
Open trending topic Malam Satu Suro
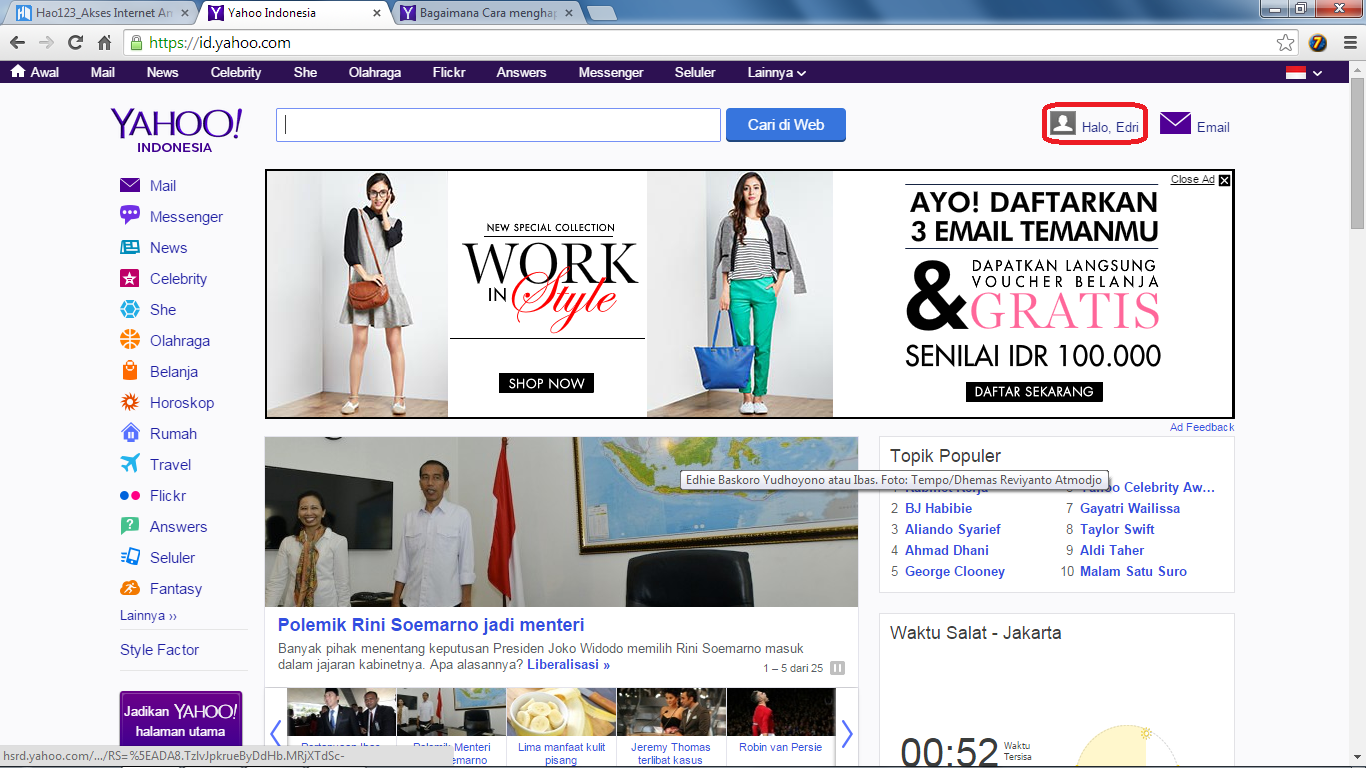click(x=1133, y=571)
